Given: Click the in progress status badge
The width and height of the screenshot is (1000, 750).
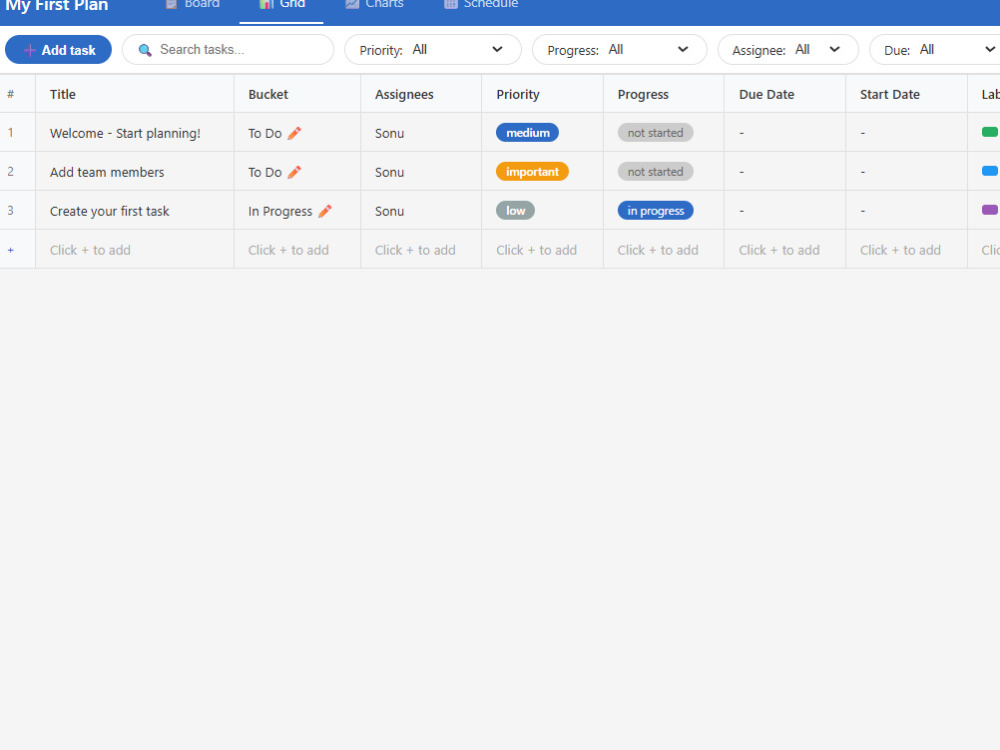Looking at the screenshot, I should click(x=655, y=210).
